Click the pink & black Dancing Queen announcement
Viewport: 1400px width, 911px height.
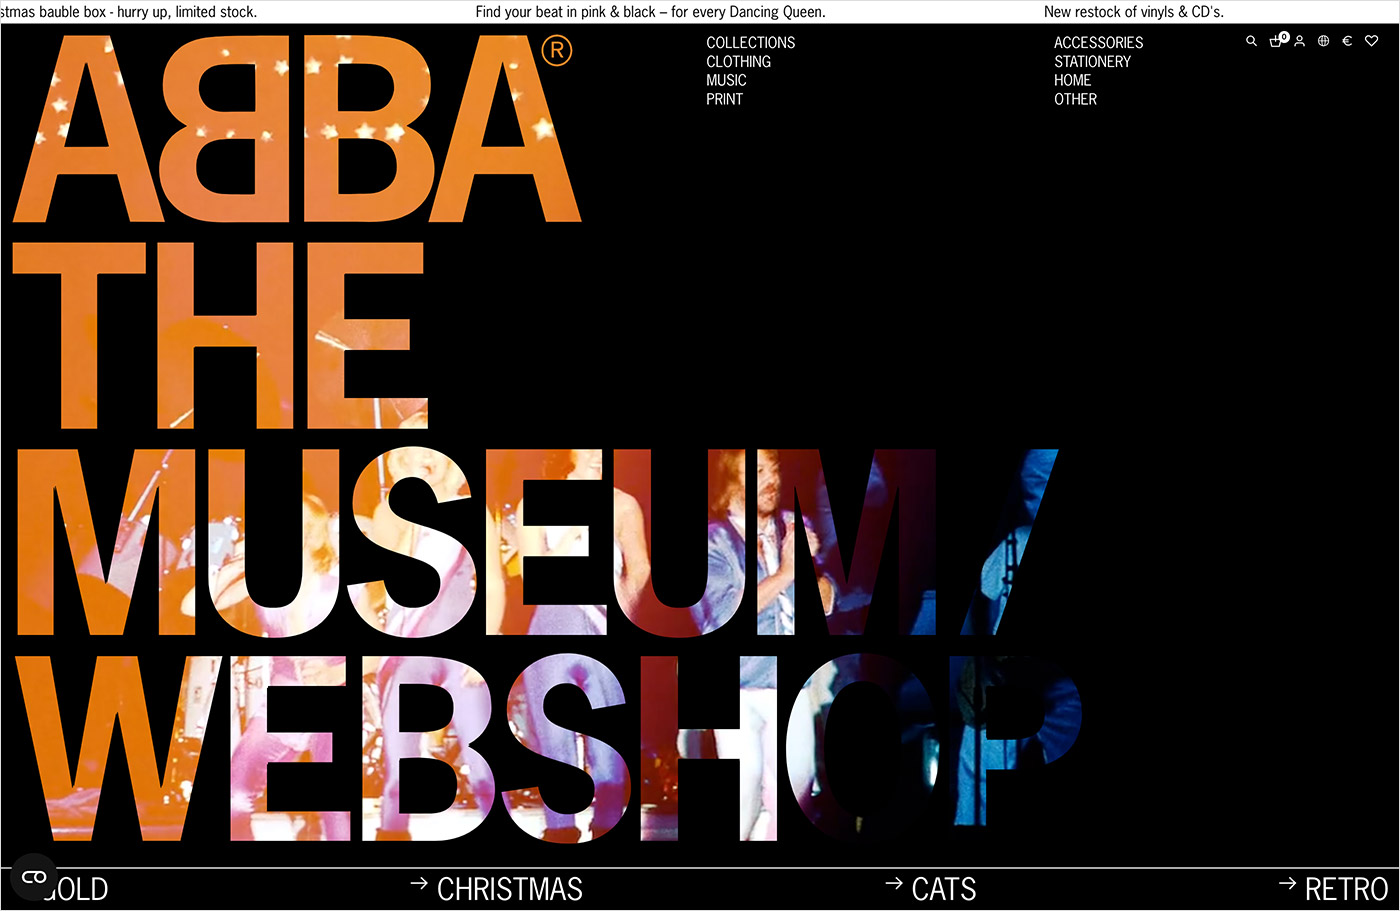(650, 12)
